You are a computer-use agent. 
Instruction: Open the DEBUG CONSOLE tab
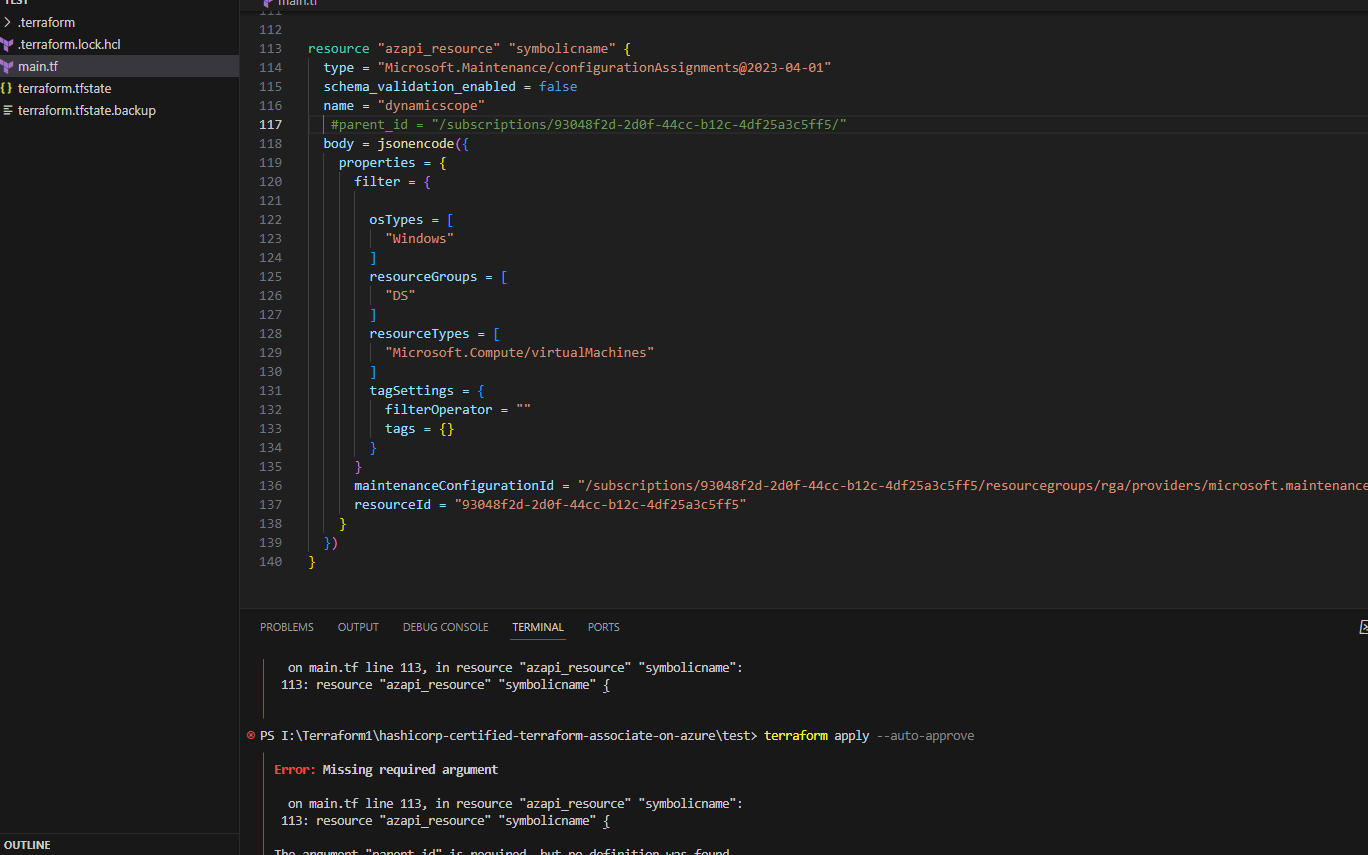446,627
